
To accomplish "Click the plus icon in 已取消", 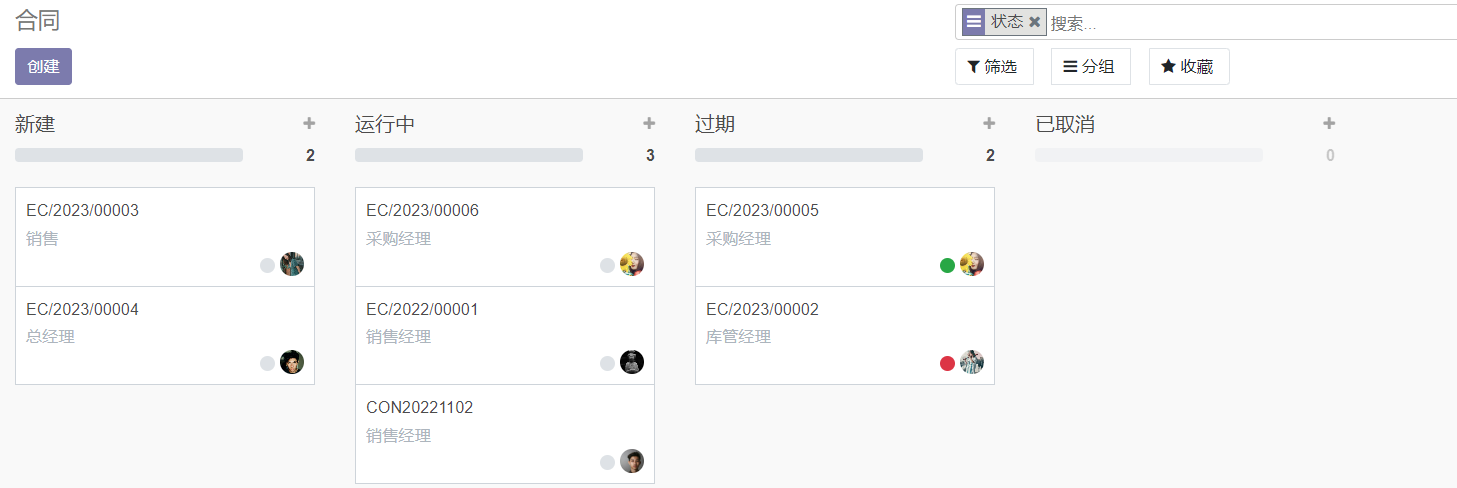I will tap(1329, 124).
